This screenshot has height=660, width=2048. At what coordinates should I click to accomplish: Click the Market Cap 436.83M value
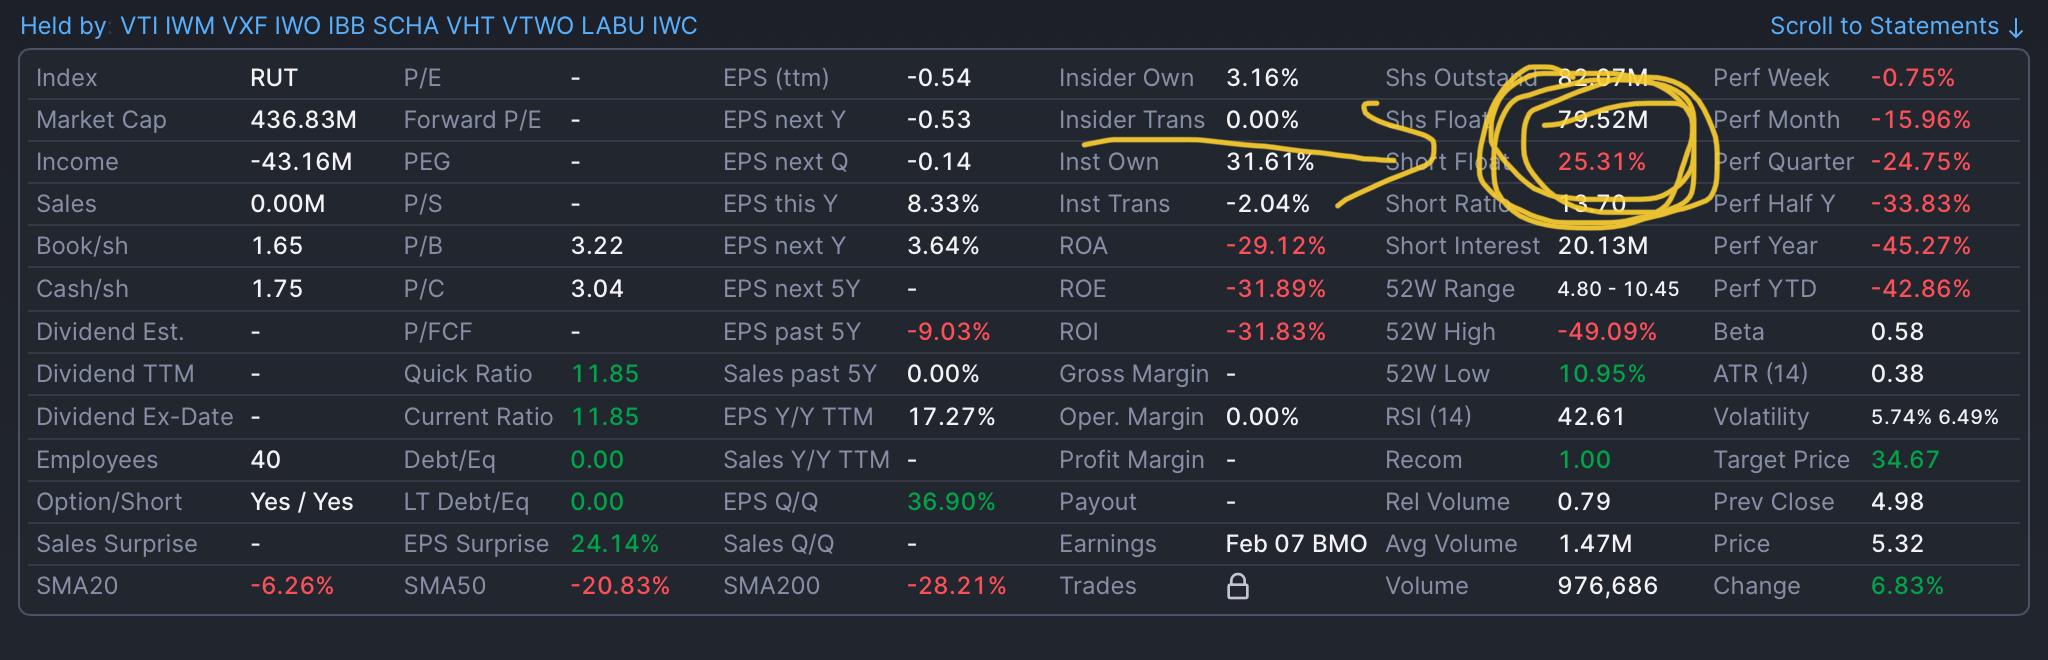click(304, 120)
